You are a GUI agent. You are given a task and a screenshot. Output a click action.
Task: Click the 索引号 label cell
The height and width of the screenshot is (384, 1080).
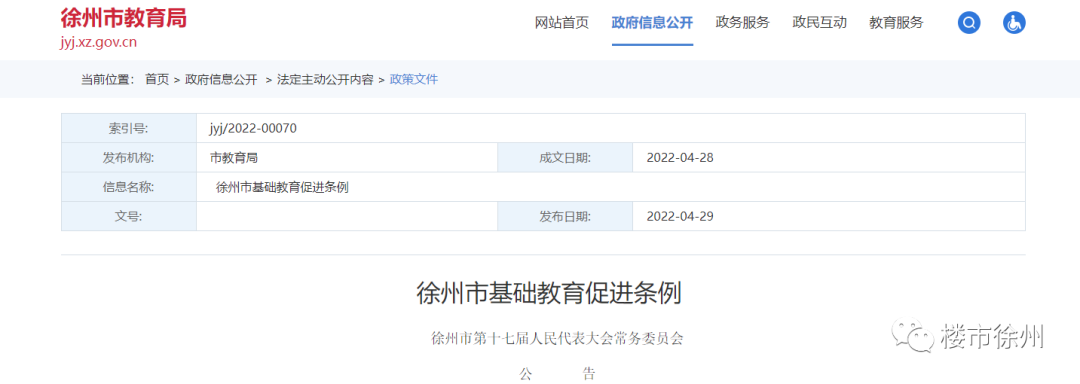(x=129, y=128)
